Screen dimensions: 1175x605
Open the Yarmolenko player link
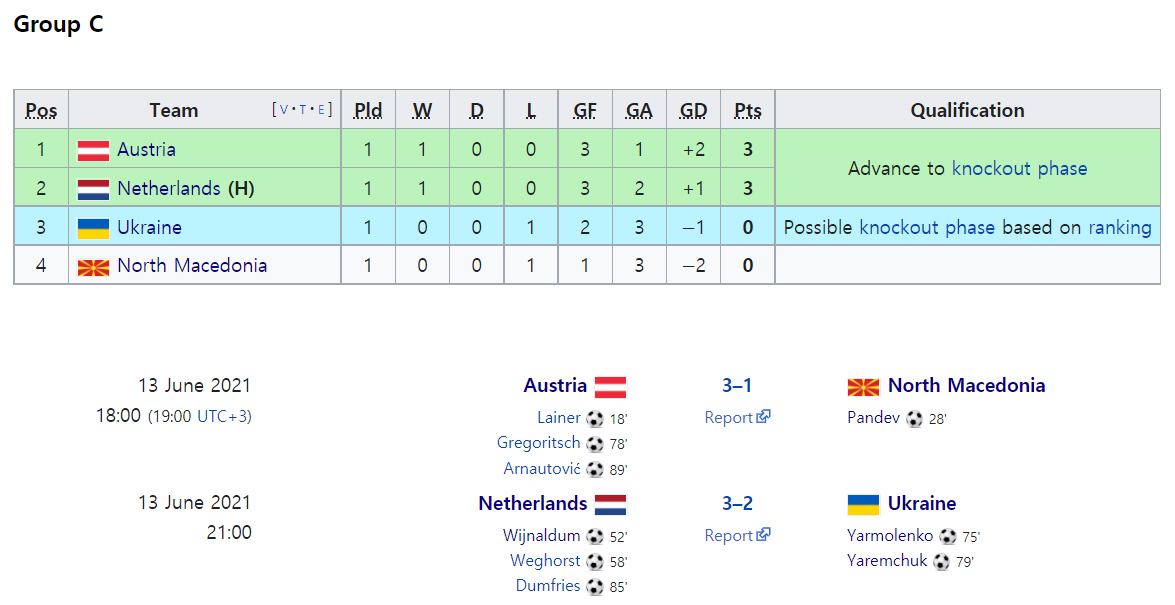(889, 535)
